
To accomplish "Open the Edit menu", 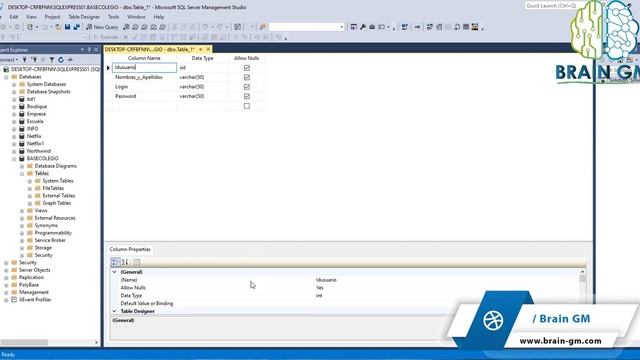I will [14, 17].
